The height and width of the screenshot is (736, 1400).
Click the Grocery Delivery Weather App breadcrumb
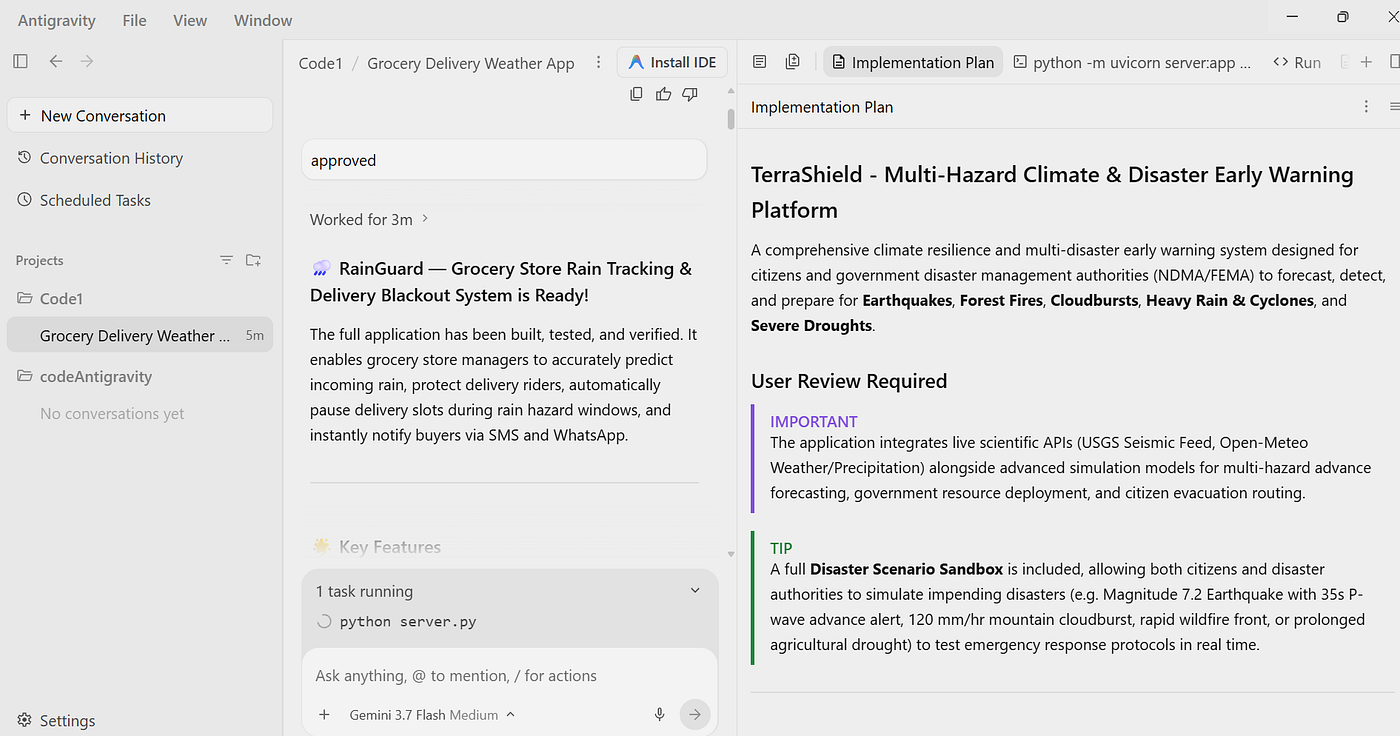(x=471, y=63)
